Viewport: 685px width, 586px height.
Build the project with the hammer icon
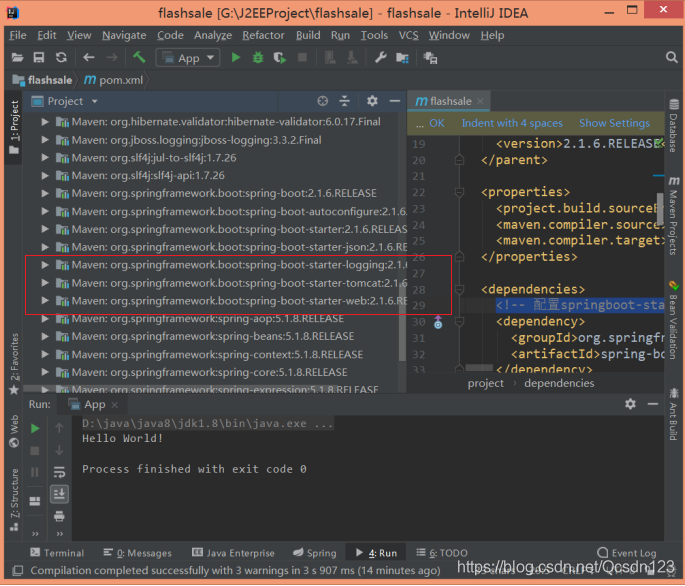[139, 57]
